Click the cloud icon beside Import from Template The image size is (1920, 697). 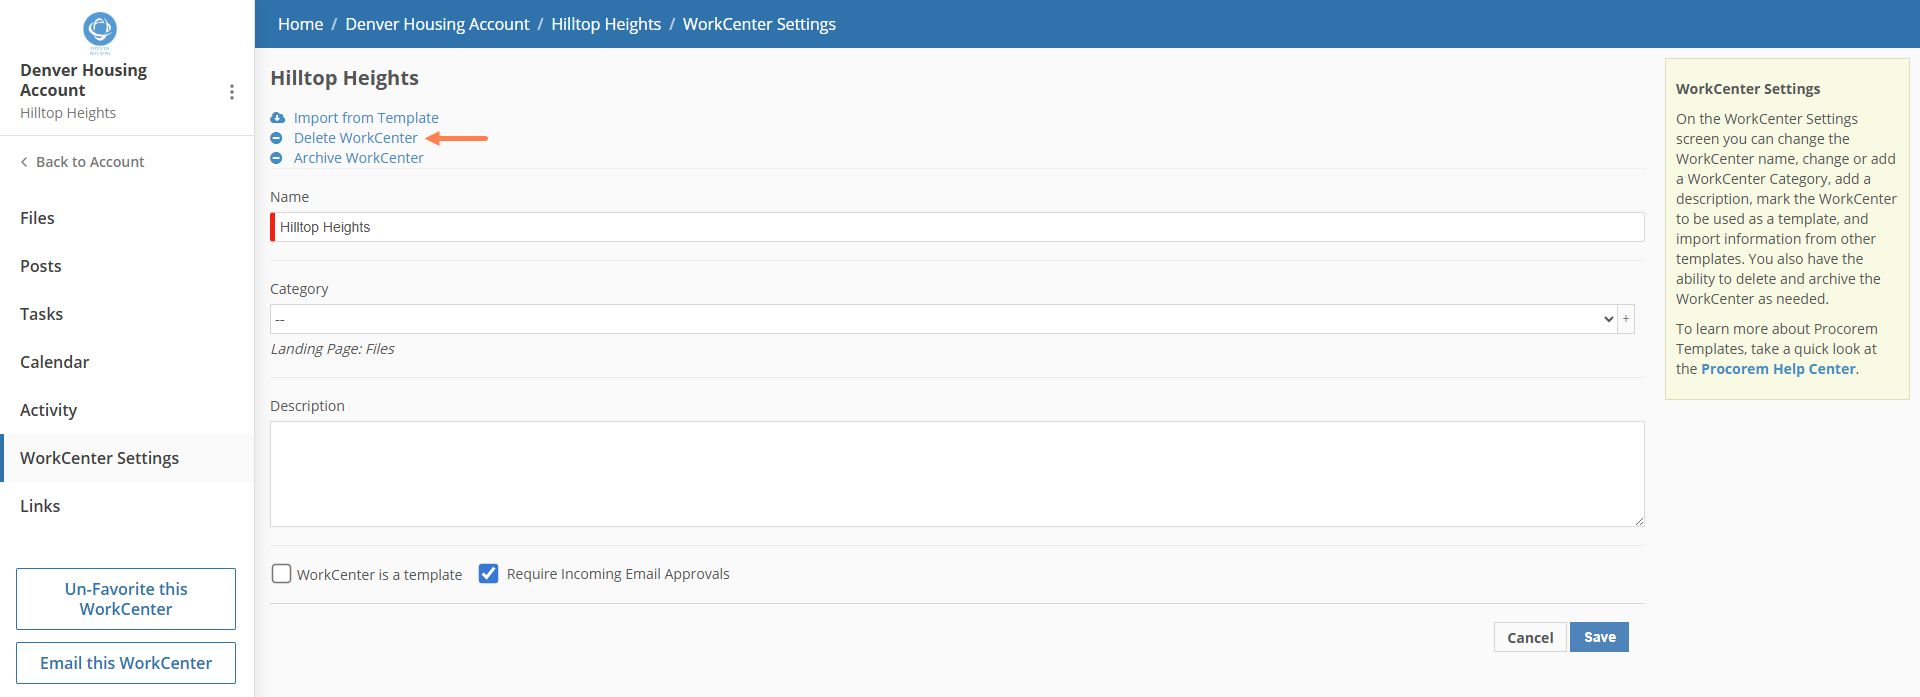(277, 118)
